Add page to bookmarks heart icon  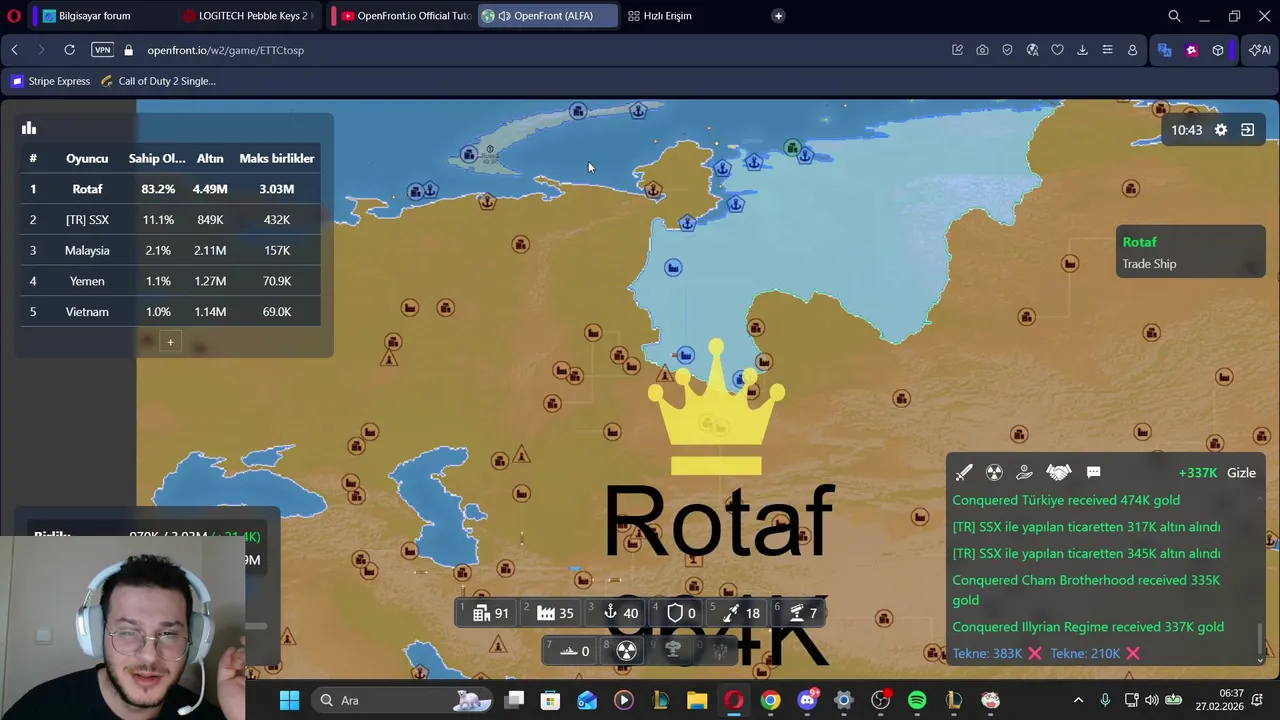1057,50
